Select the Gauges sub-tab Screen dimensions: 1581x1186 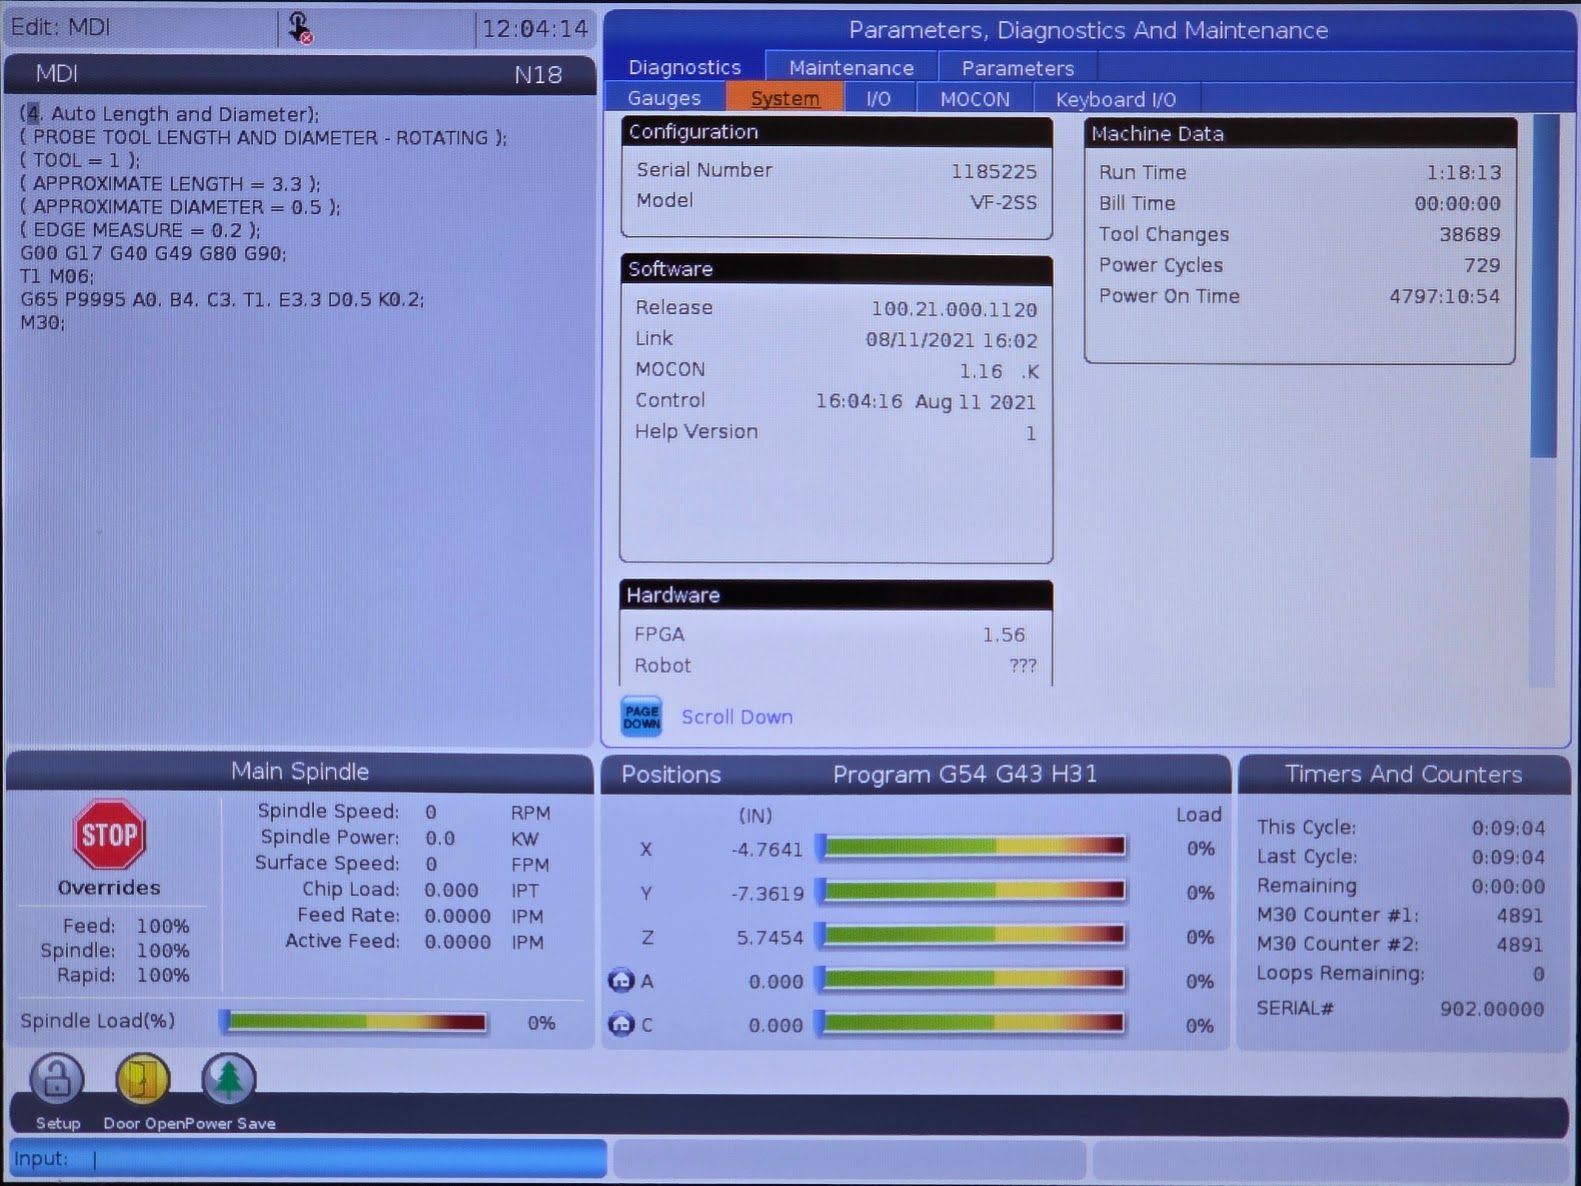(x=664, y=98)
